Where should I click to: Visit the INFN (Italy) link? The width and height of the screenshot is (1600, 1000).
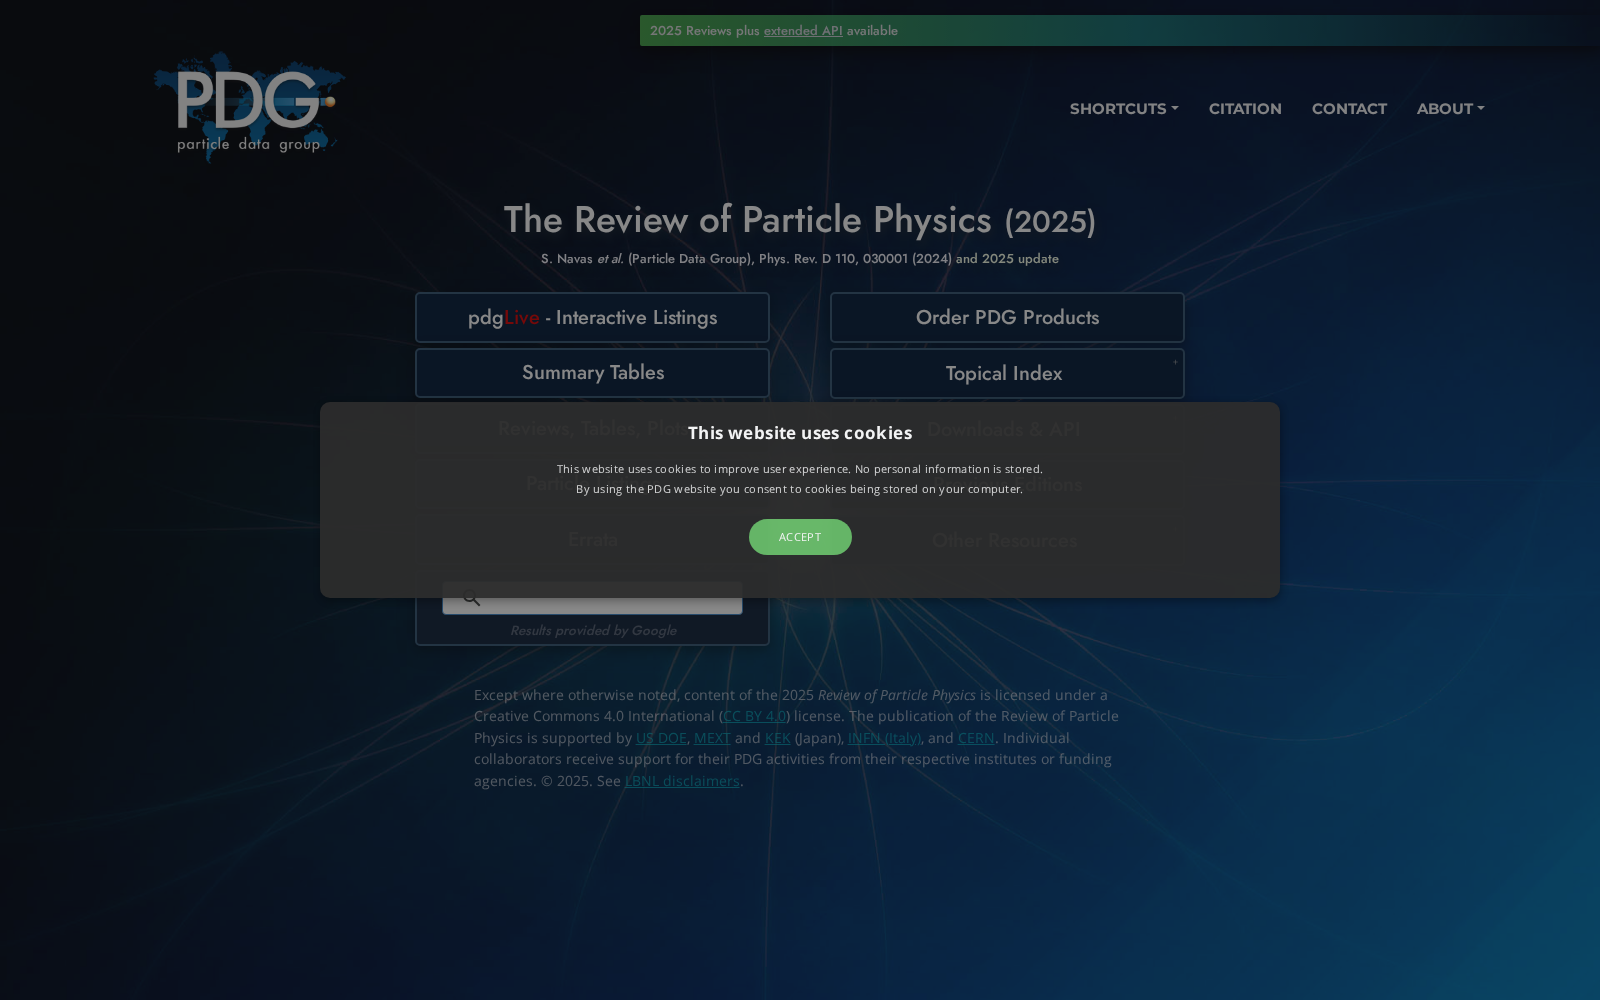884,738
